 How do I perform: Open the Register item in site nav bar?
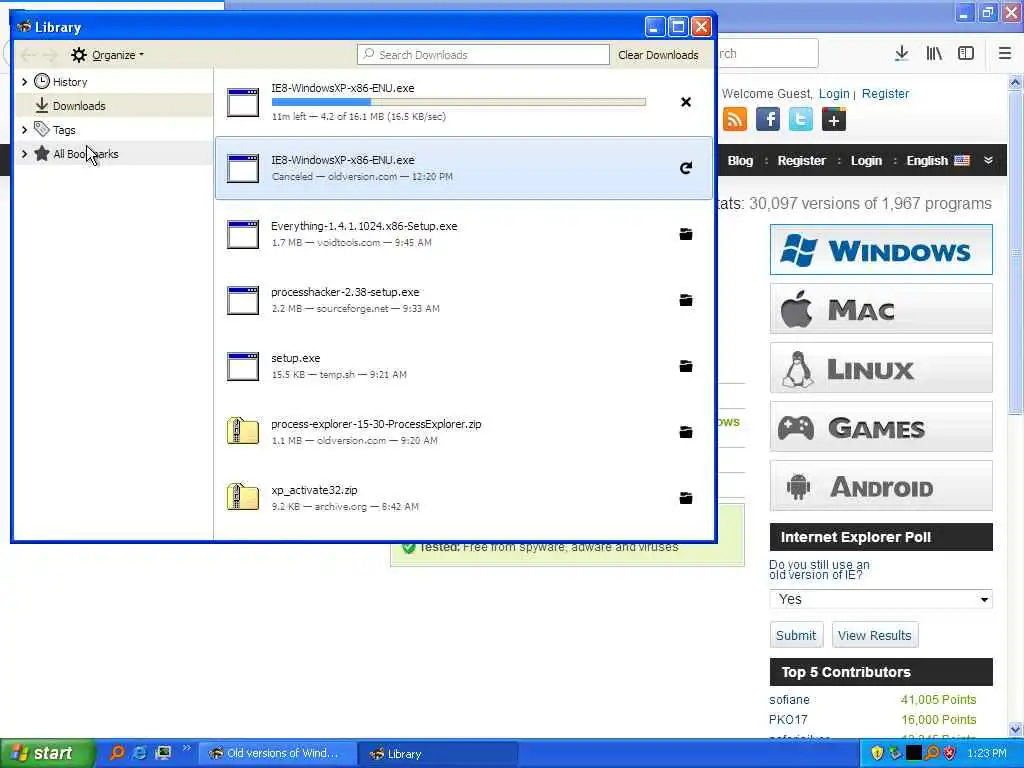pyautogui.click(x=801, y=161)
